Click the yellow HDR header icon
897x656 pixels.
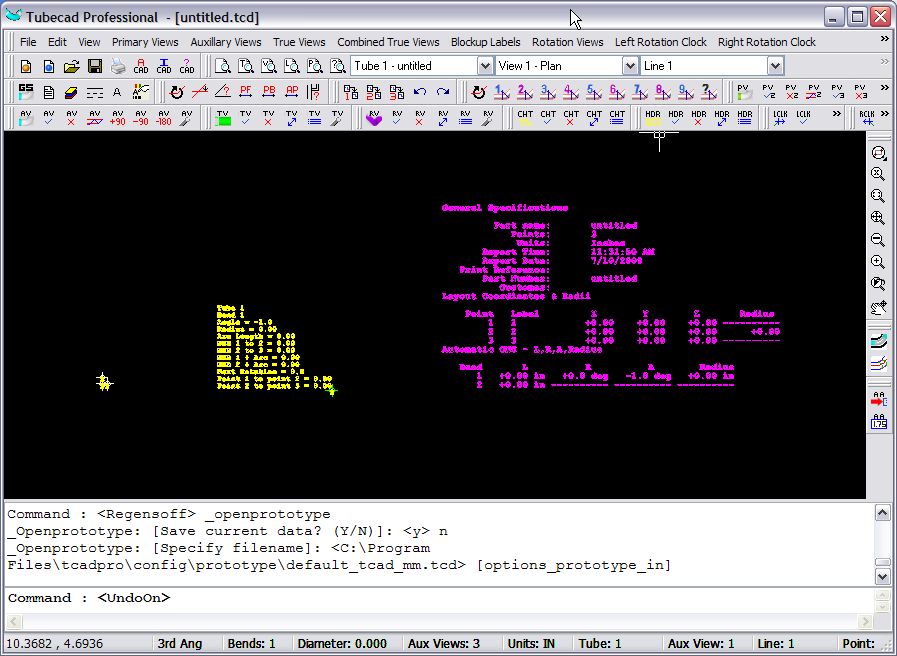pos(653,117)
